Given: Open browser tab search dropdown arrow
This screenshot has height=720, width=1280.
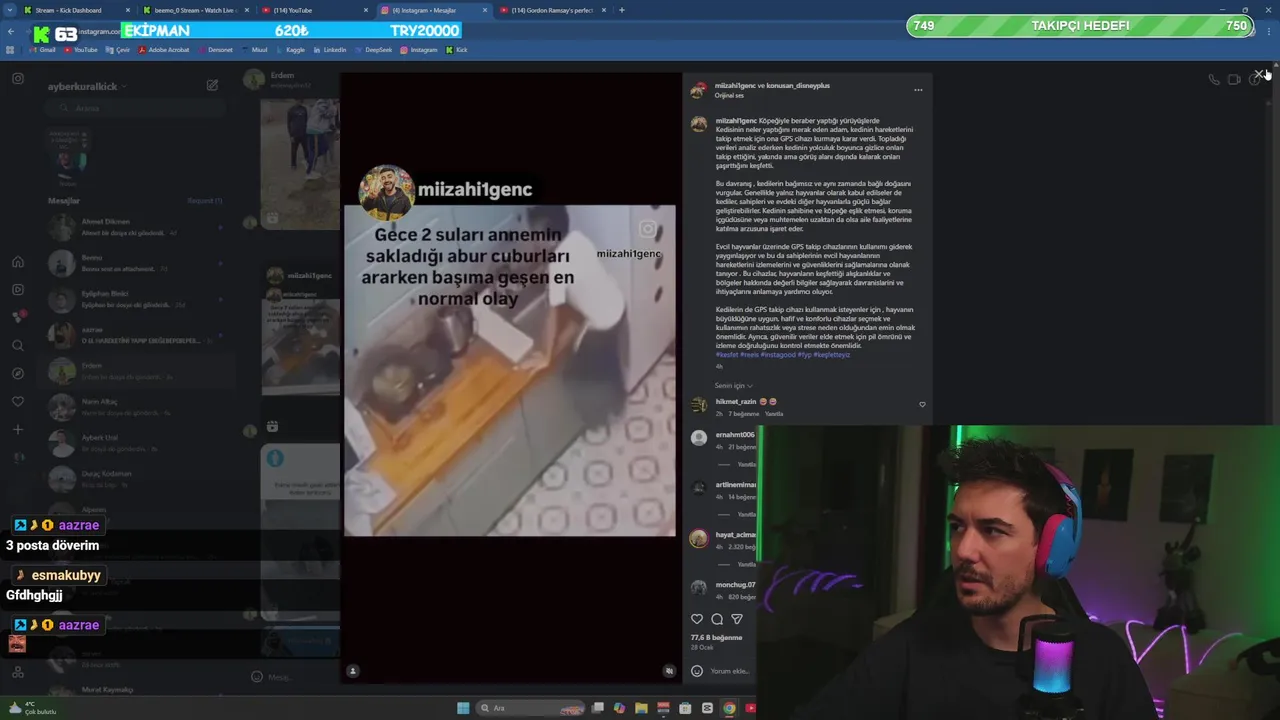Looking at the screenshot, I should 11,10.
